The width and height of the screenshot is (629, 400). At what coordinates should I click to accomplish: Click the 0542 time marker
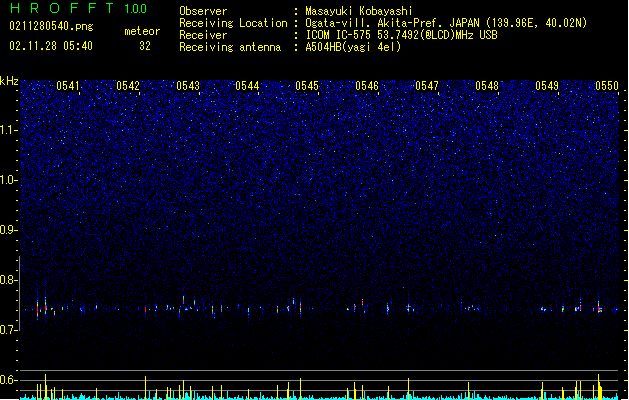(128, 86)
